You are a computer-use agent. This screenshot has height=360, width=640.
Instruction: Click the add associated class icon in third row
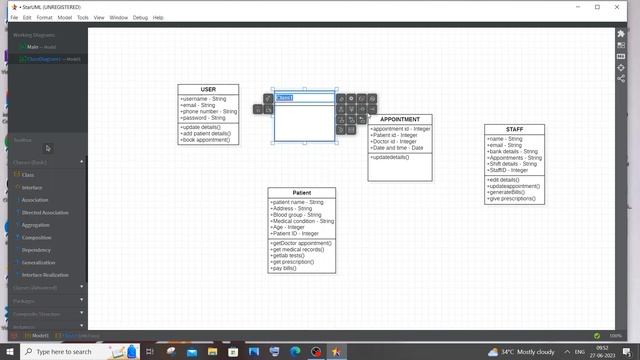click(x=341, y=120)
